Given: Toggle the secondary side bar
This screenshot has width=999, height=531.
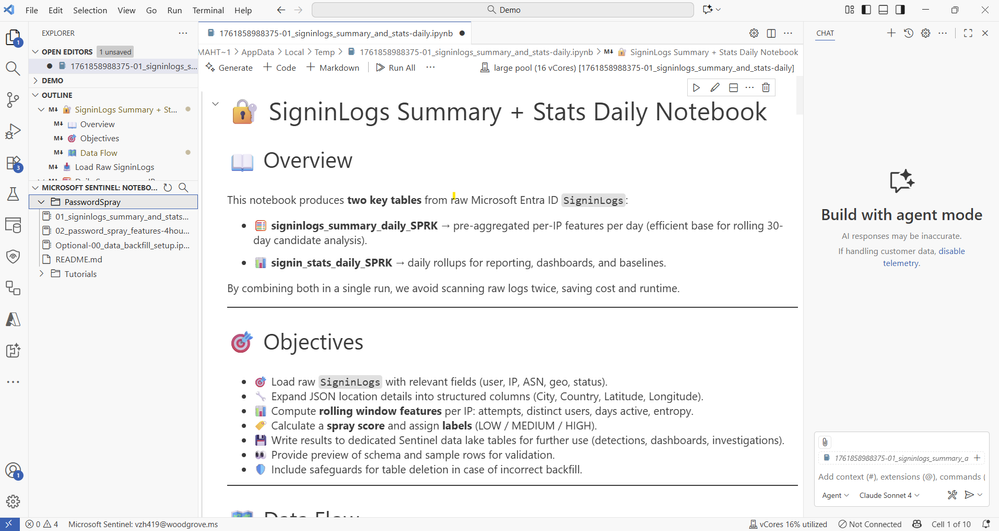Looking at the screenshot, I should 900,10.
